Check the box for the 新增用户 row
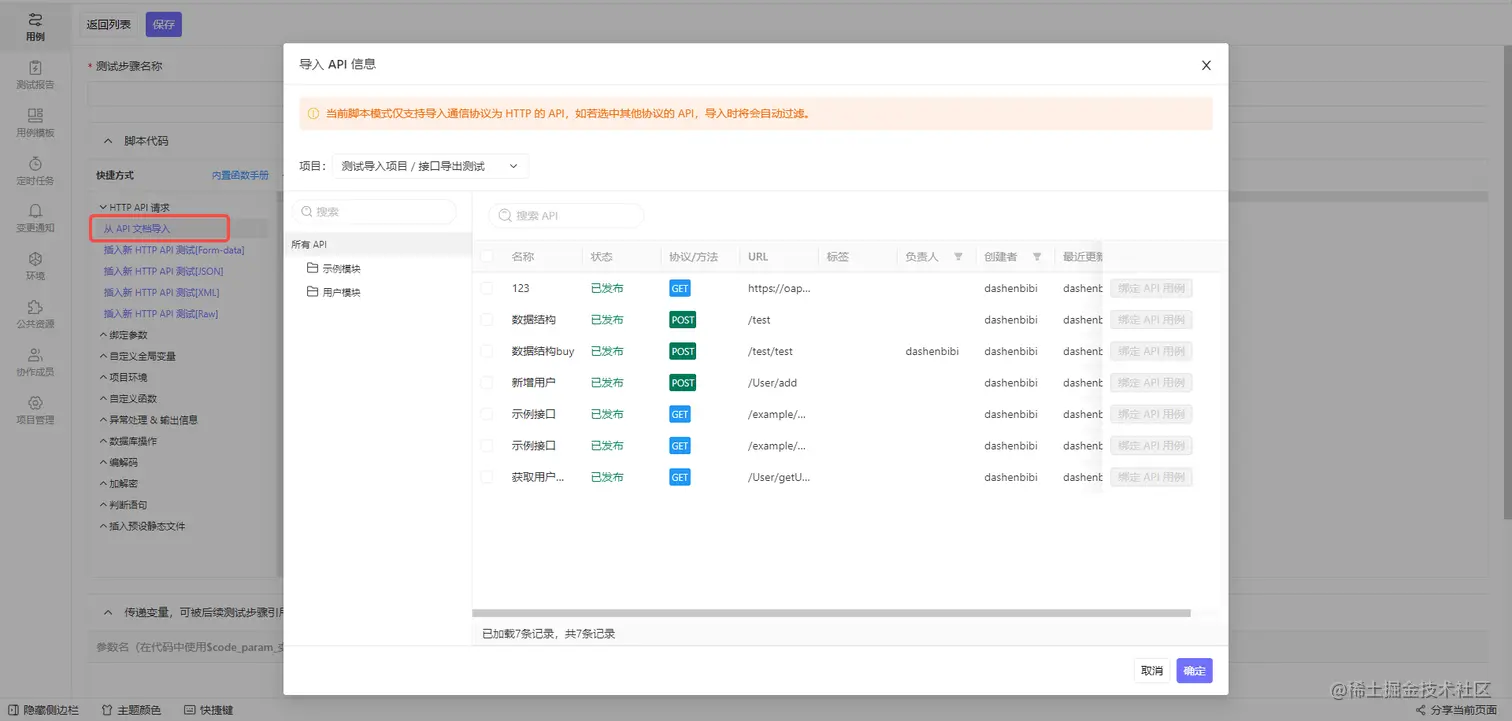1512x721 pixels. coord(487,383)
